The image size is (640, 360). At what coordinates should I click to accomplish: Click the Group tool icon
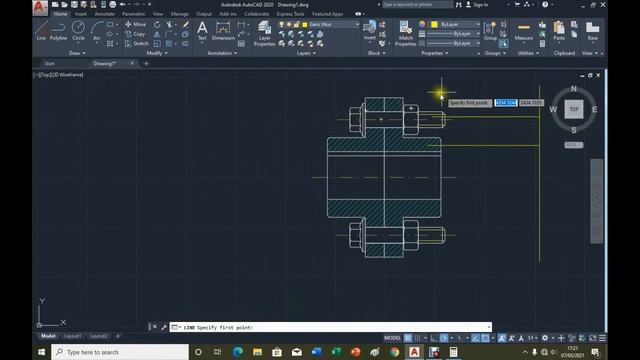490,31
